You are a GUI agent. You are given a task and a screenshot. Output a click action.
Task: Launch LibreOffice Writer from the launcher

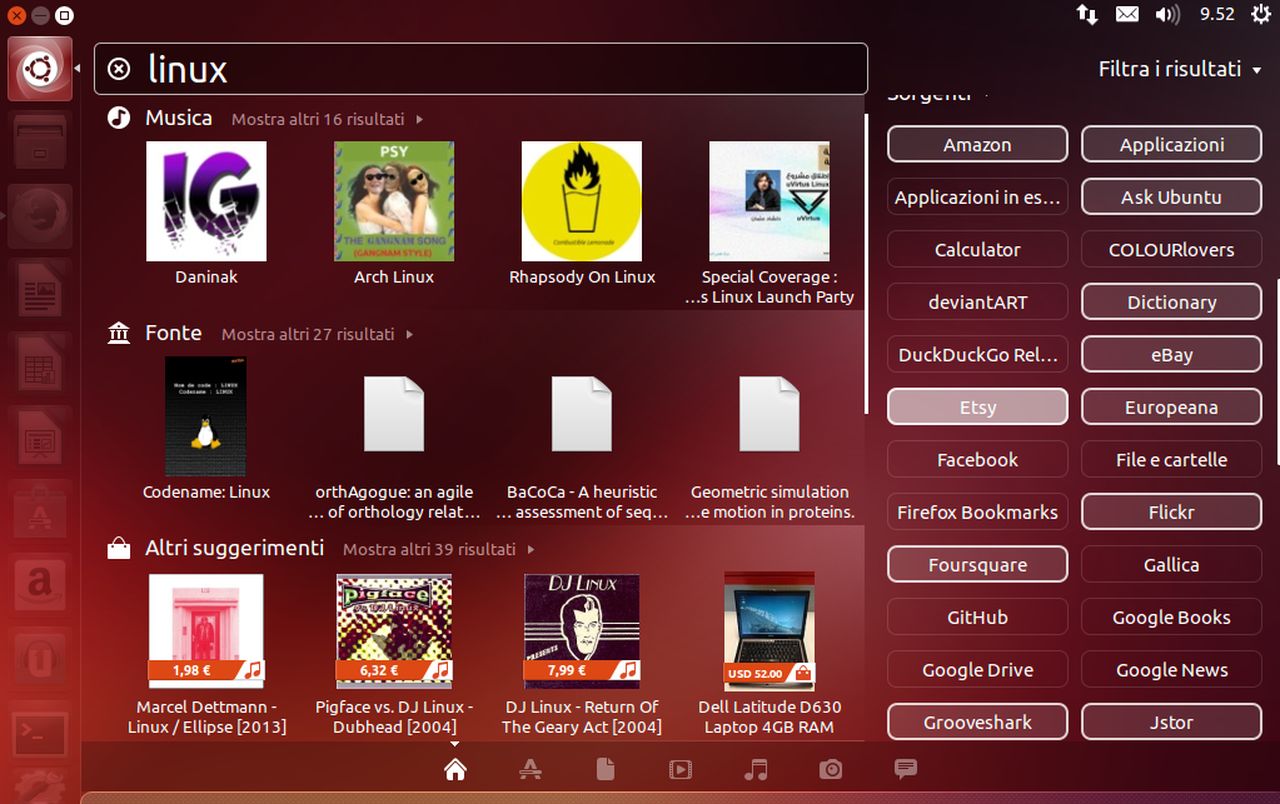[x=40, y=291]
